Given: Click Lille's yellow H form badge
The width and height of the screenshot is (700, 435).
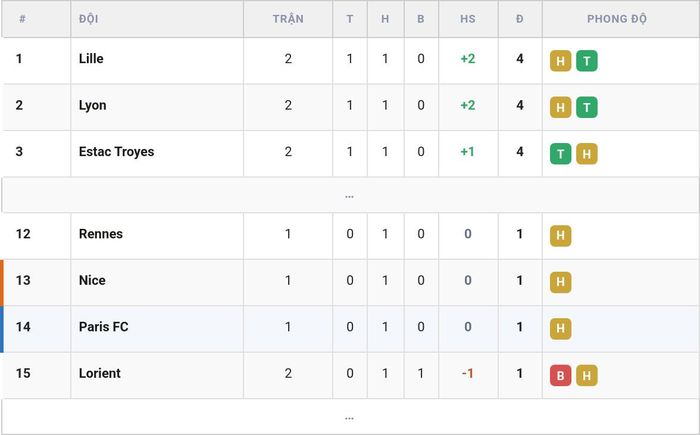Looking at the screenshot, I should 560,61.
